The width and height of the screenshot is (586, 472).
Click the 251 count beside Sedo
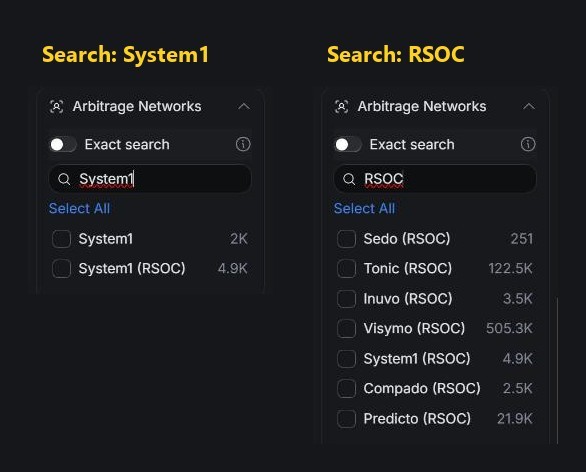point(522,239)
